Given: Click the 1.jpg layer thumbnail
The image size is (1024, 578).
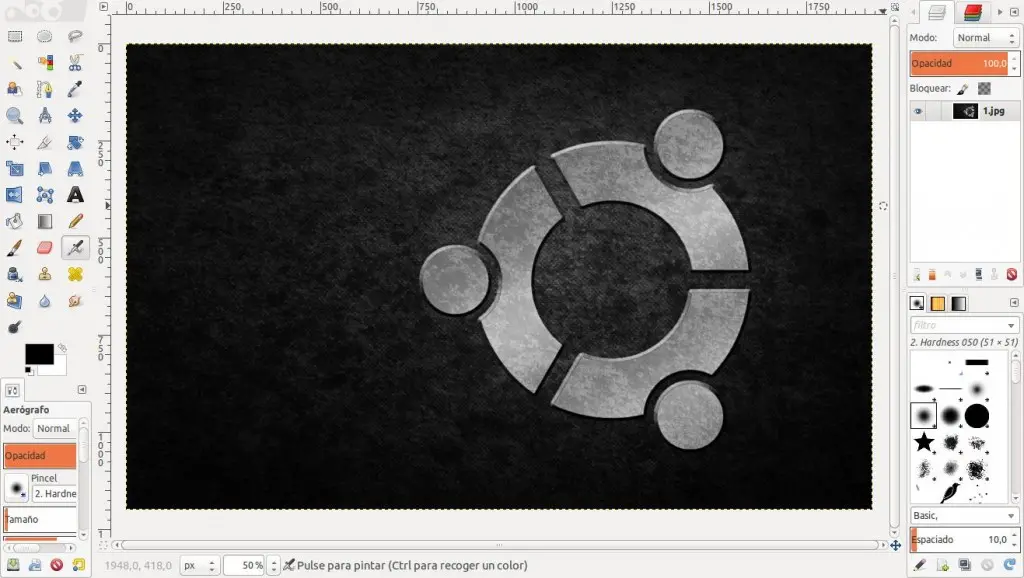Looking at the screenshot, I should point(965,111).
